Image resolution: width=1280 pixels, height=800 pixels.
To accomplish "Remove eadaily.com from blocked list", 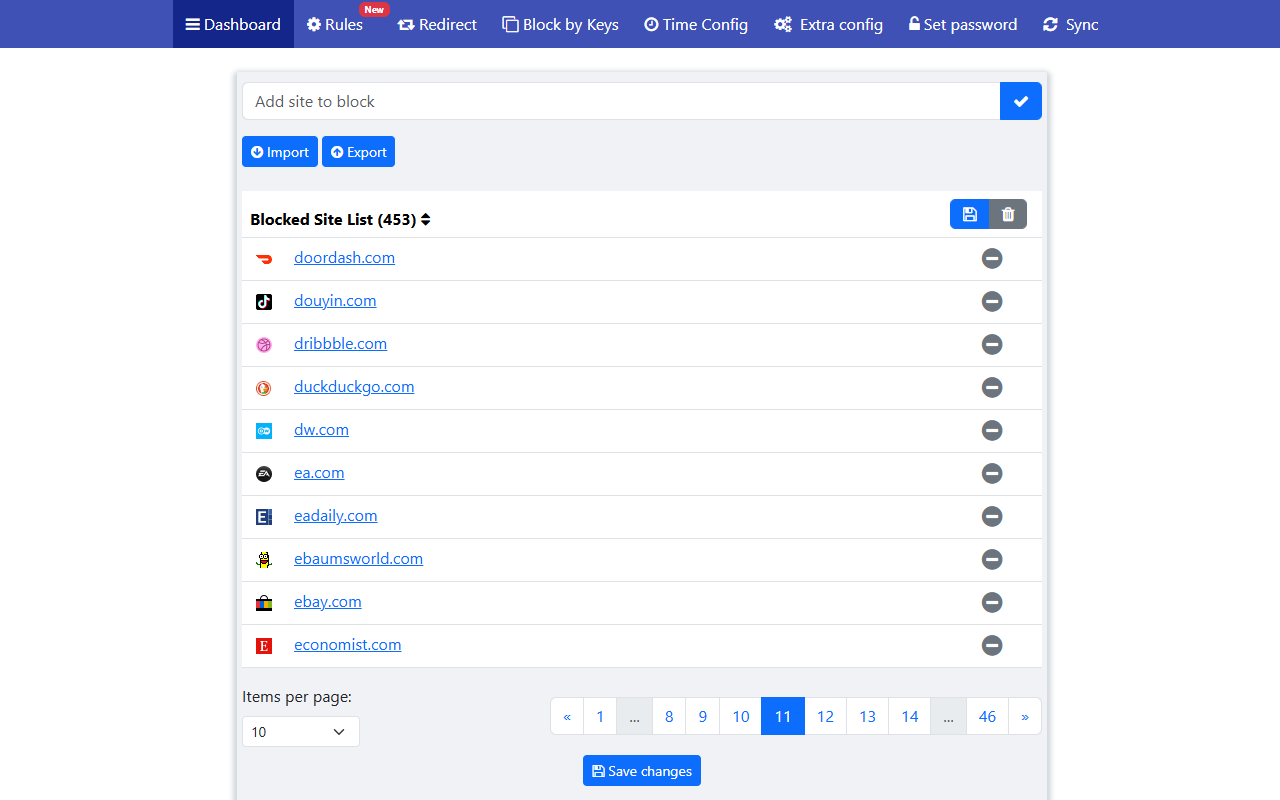I will (992, 516).
